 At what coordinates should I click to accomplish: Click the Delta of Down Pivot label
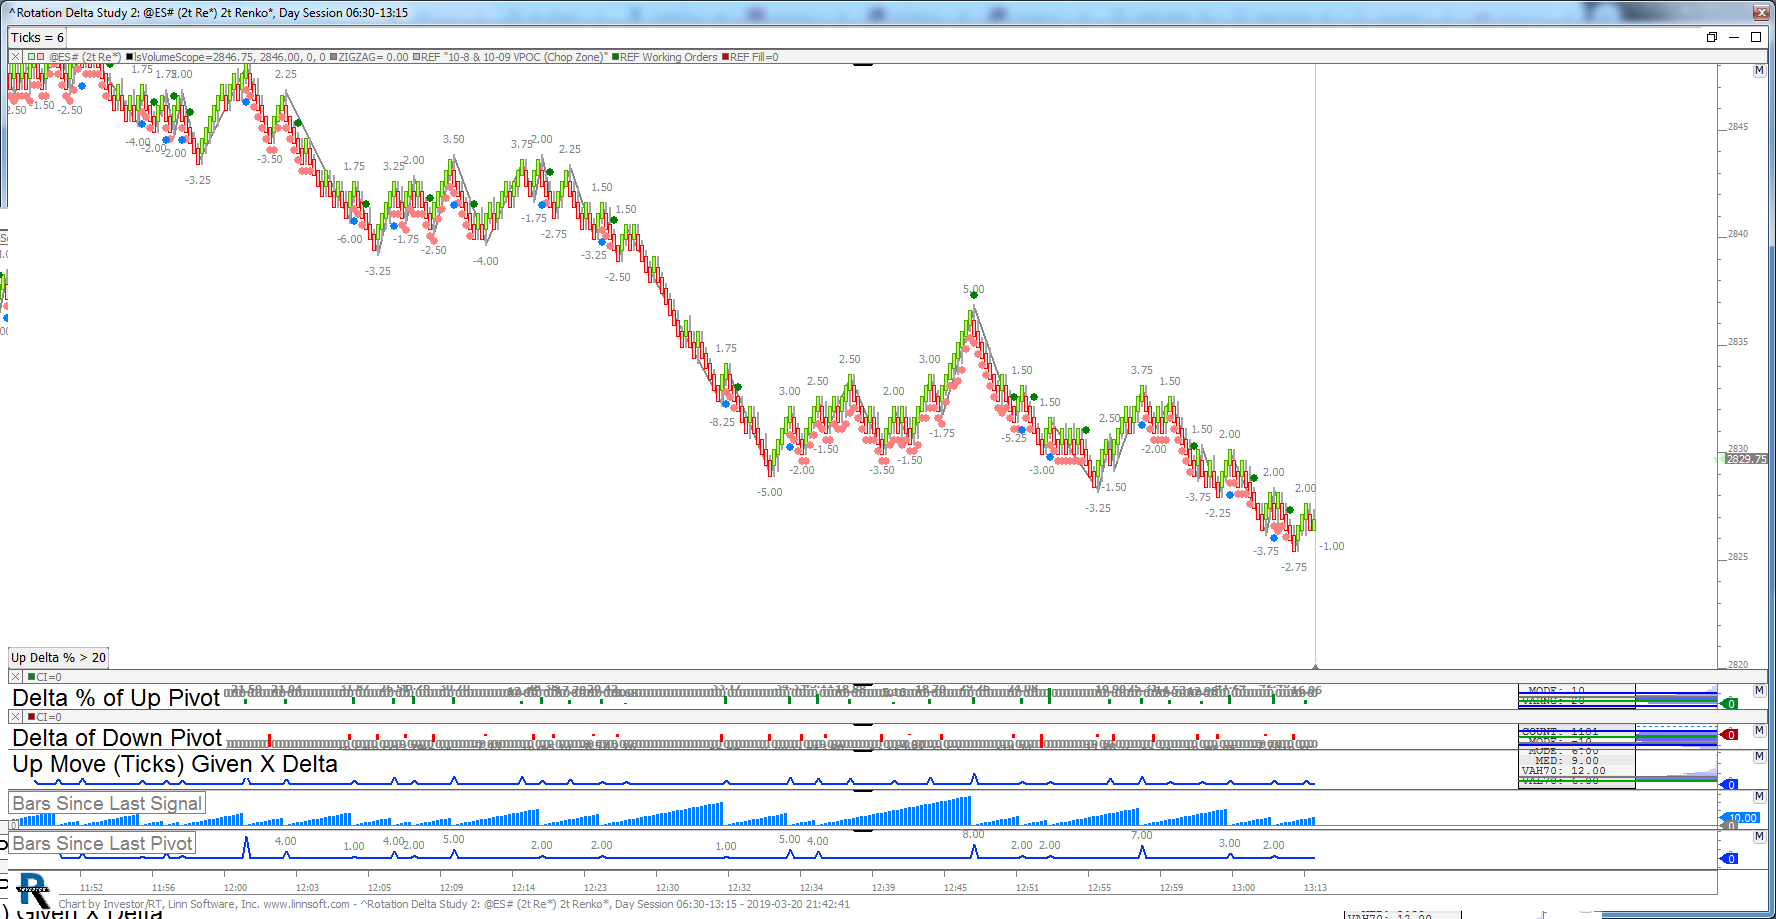point(117,738)
